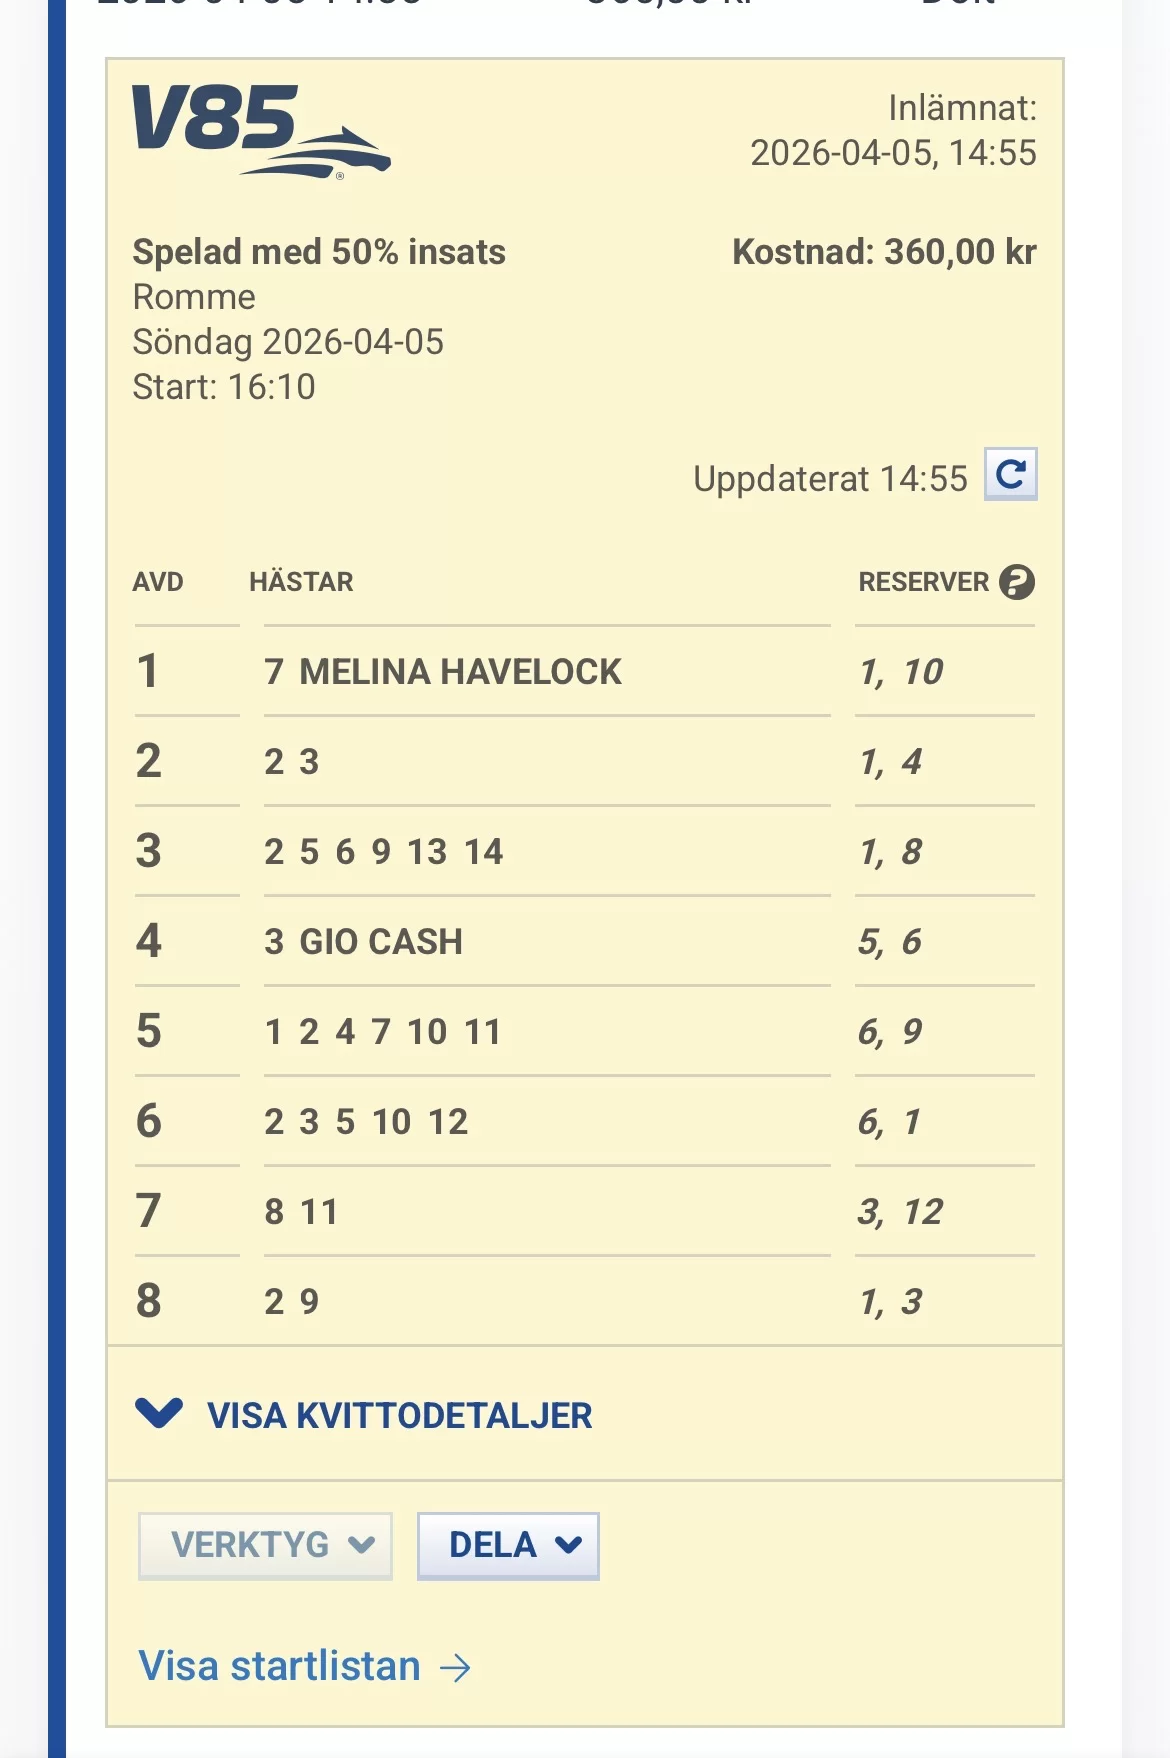Click the Kostnad 360,00 kr text
This screenshot has width=1170, height=1758.
pos(884,252)
